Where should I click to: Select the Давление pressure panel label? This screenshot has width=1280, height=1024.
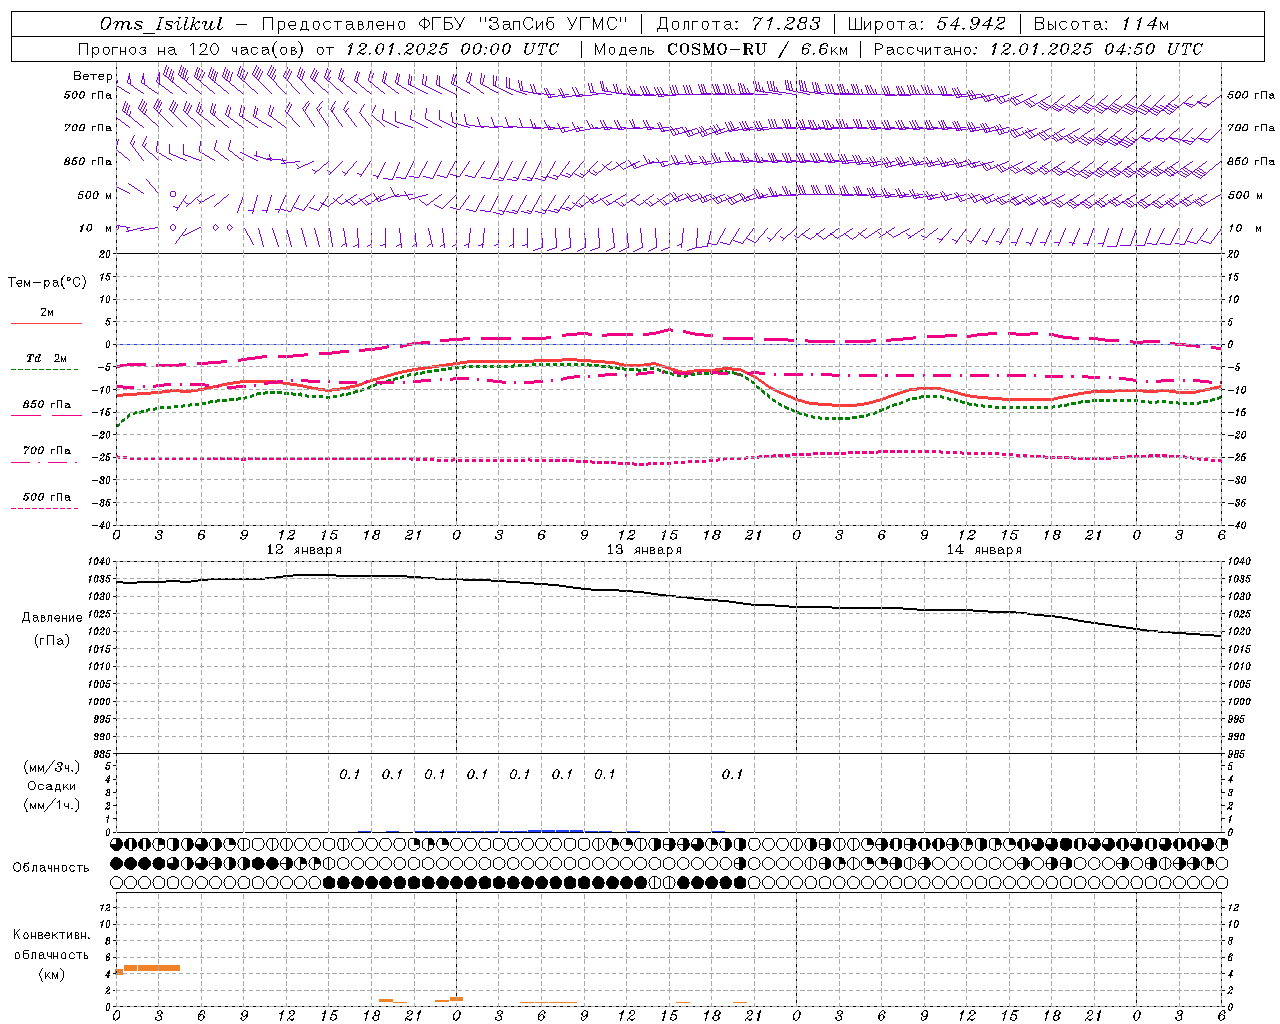pos(52,617)
